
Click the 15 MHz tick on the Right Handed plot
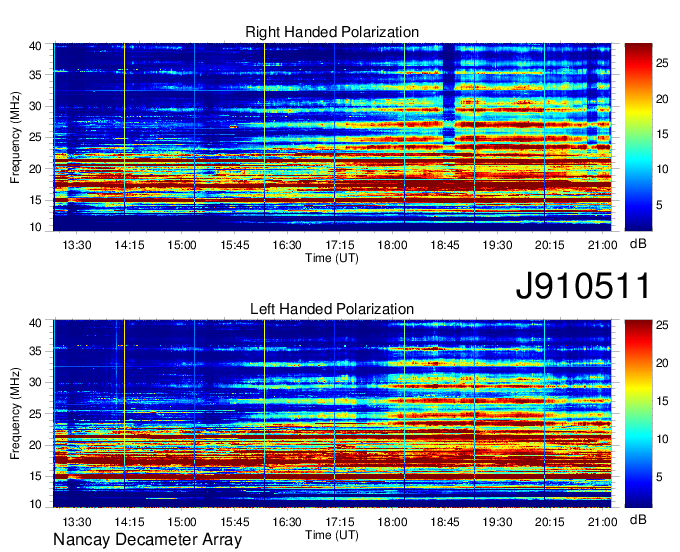point(35,200)
